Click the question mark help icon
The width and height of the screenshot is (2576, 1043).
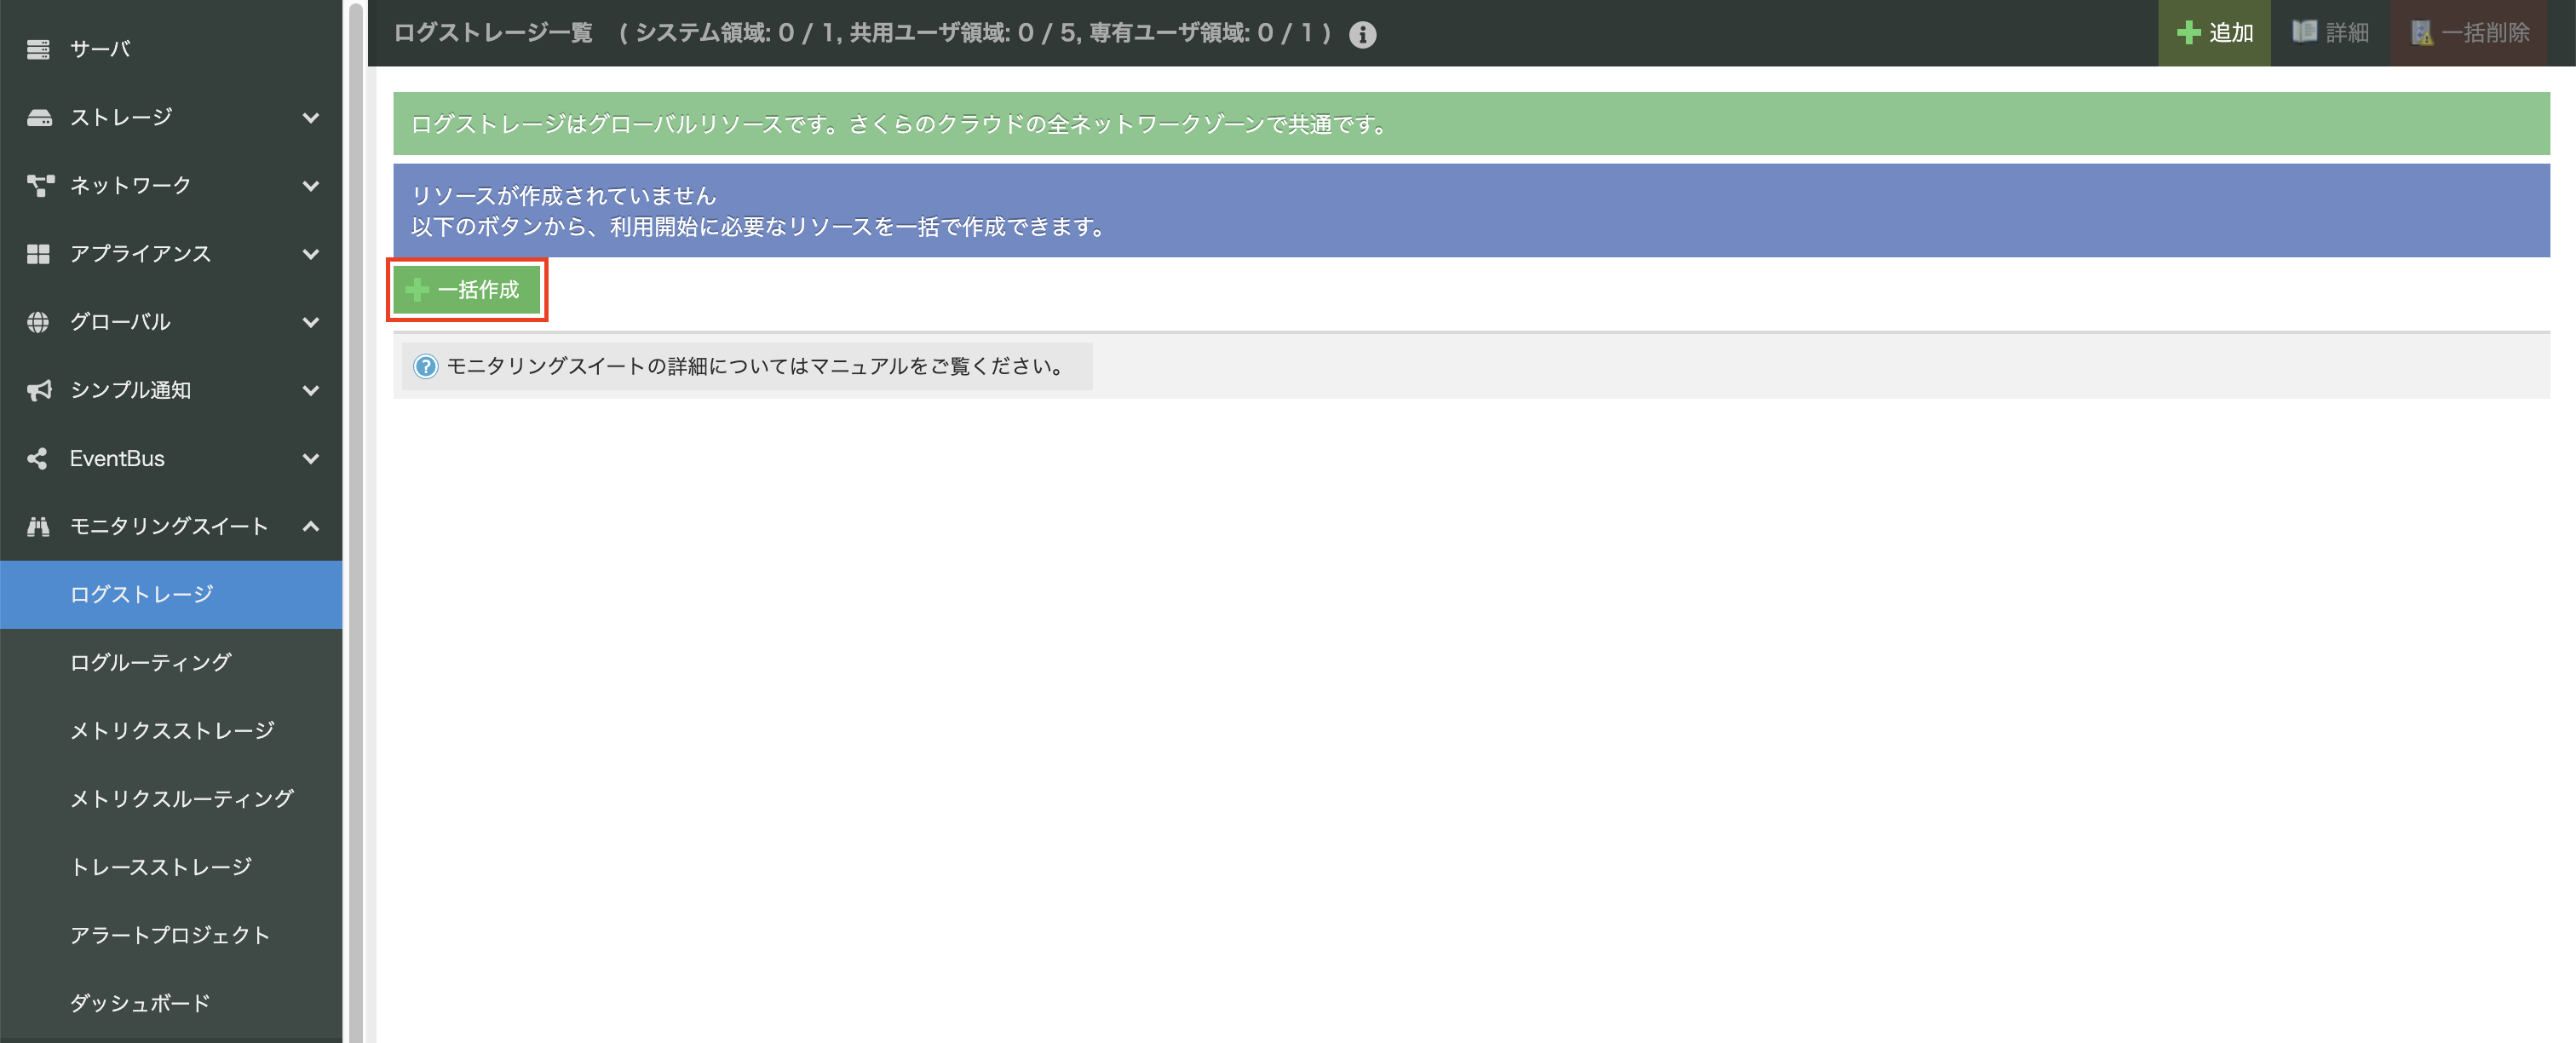tap(425, 366)
